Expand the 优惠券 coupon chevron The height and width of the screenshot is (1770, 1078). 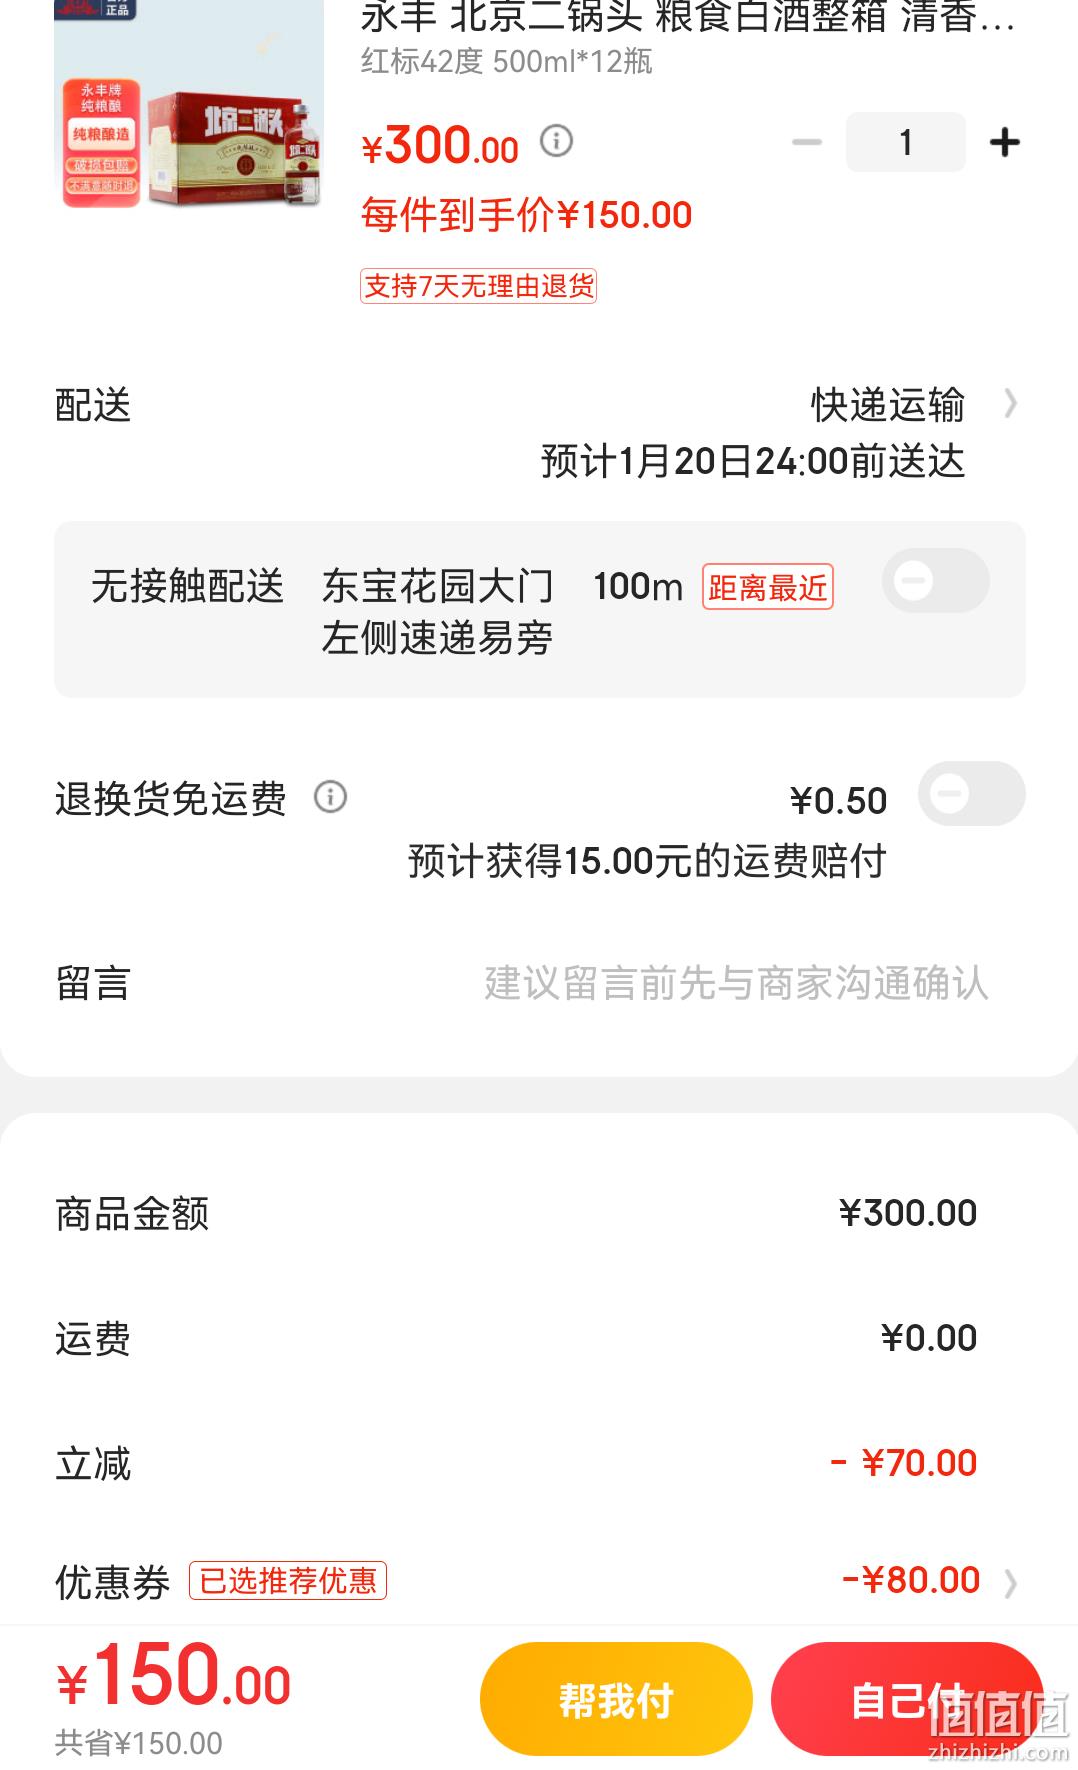pos(1010,1583)
